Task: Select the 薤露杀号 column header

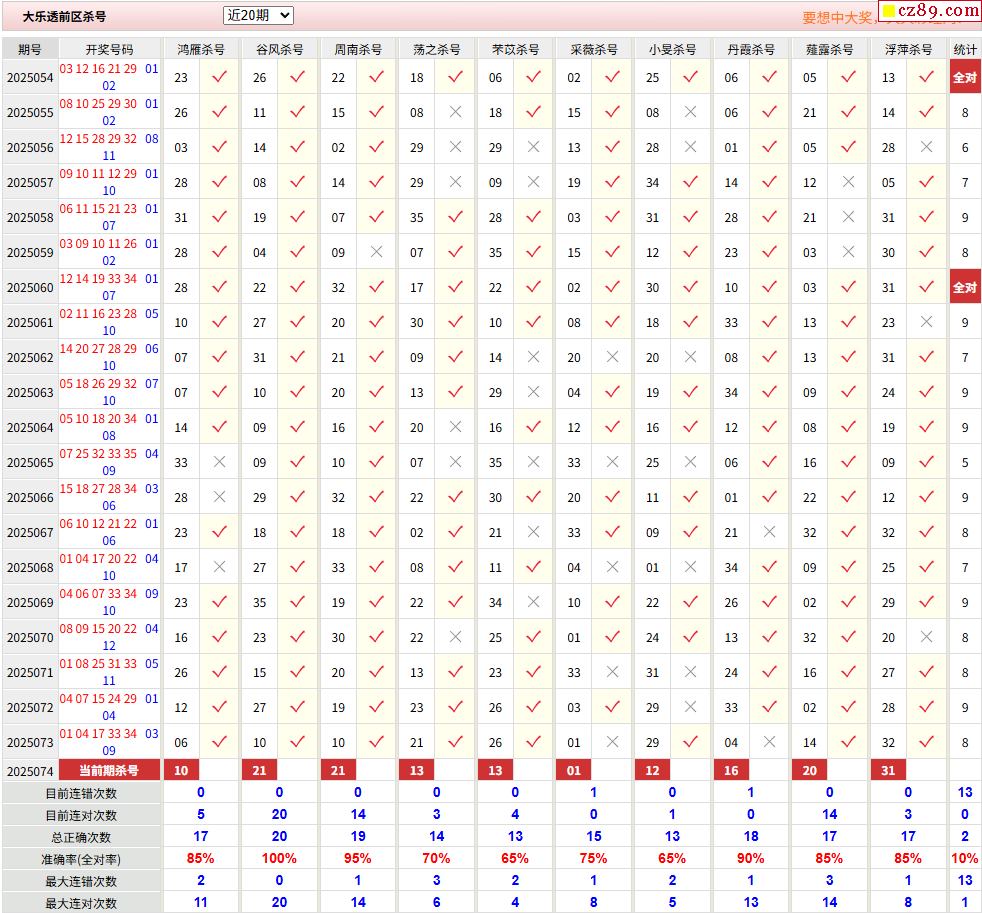Action: [829, 49]
